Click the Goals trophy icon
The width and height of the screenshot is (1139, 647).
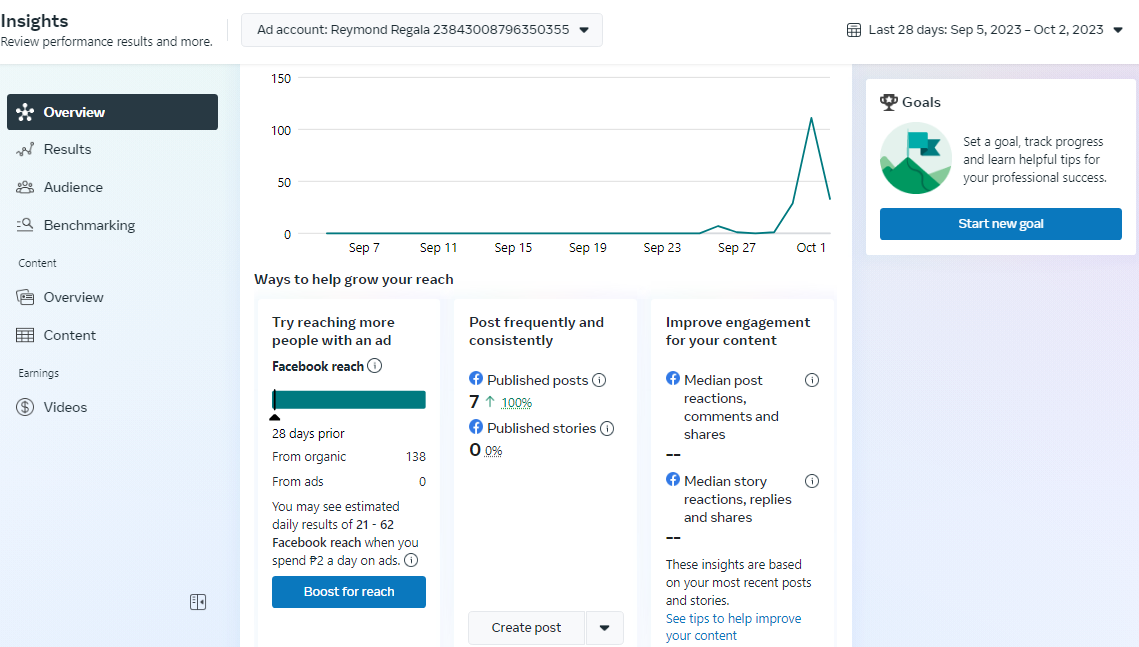click(888, 102)
